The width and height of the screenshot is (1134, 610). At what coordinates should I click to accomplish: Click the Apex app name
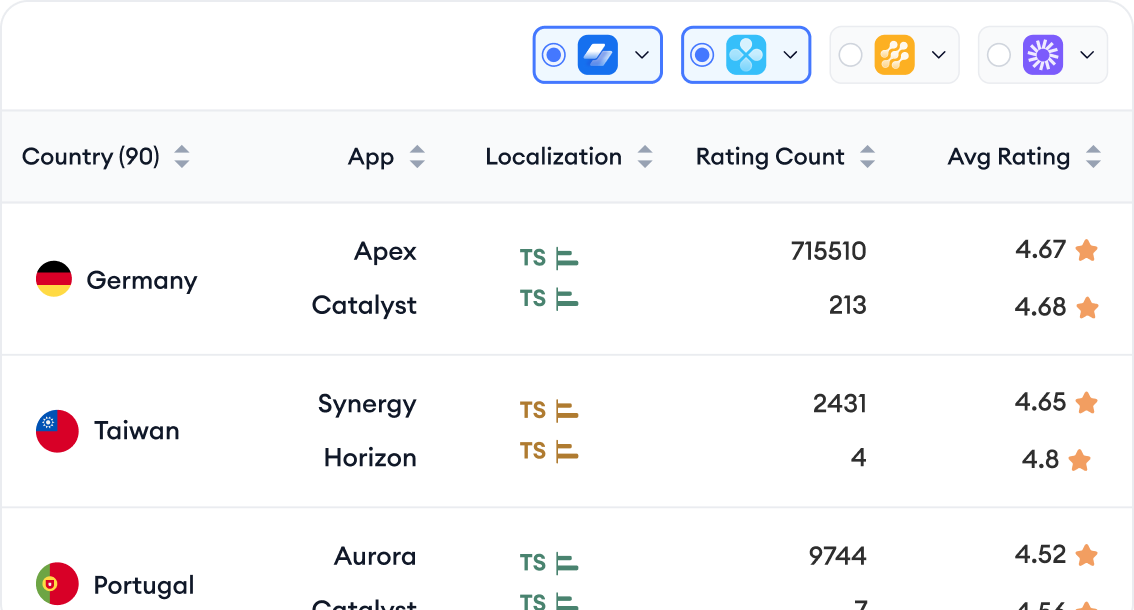point(385,252)
